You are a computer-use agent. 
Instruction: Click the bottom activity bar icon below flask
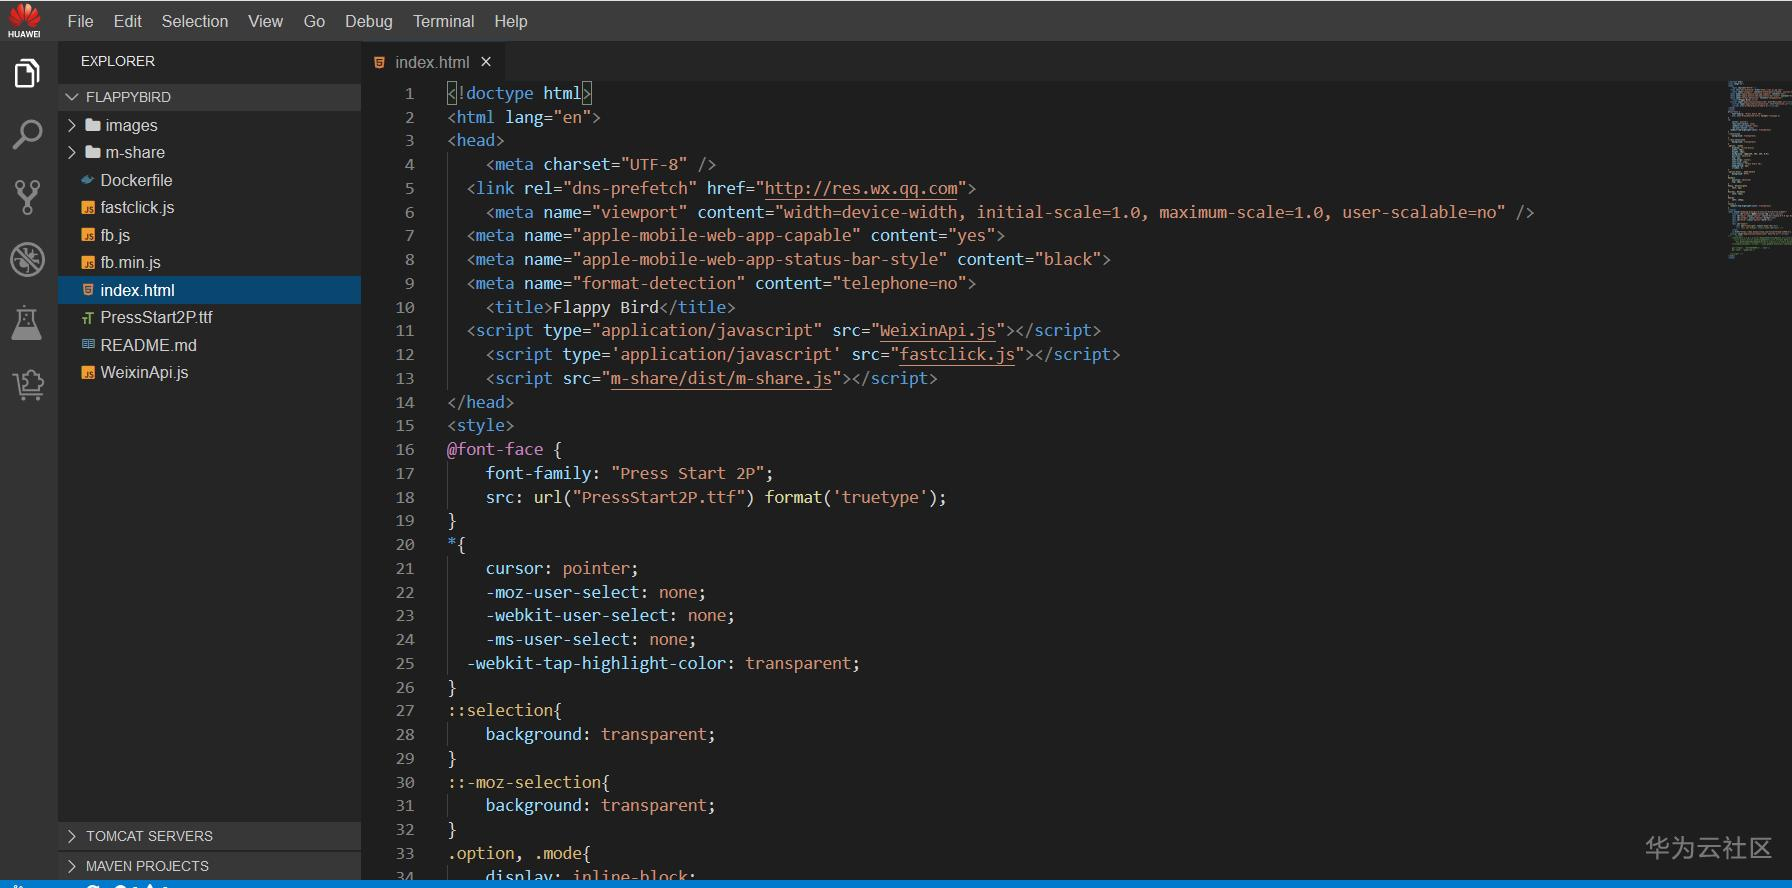tap(27, 384)
